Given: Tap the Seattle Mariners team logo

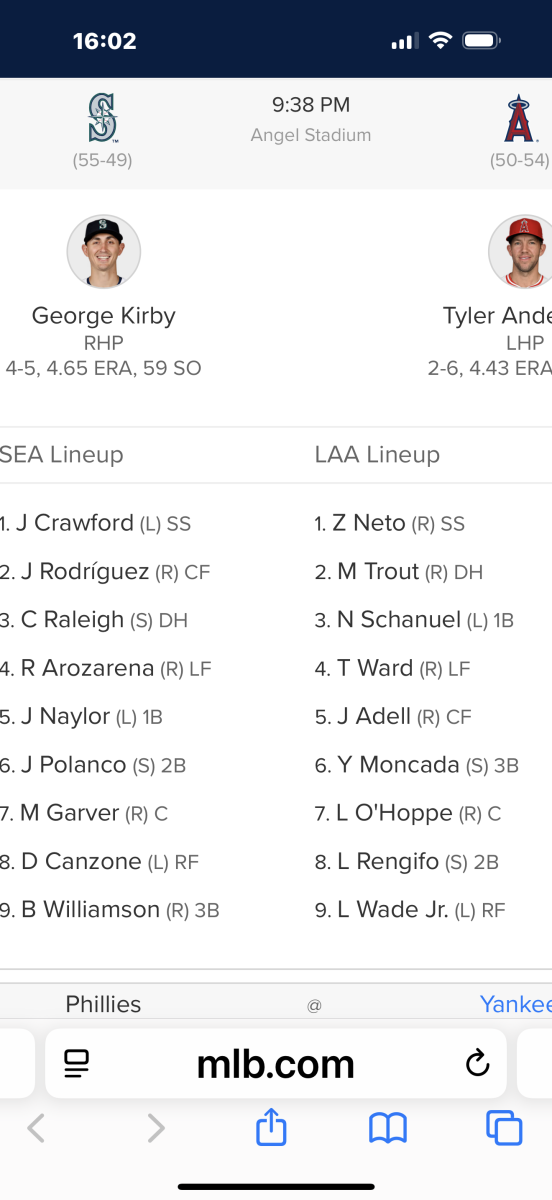Looking at the screenshot, I should coord(102,117).
